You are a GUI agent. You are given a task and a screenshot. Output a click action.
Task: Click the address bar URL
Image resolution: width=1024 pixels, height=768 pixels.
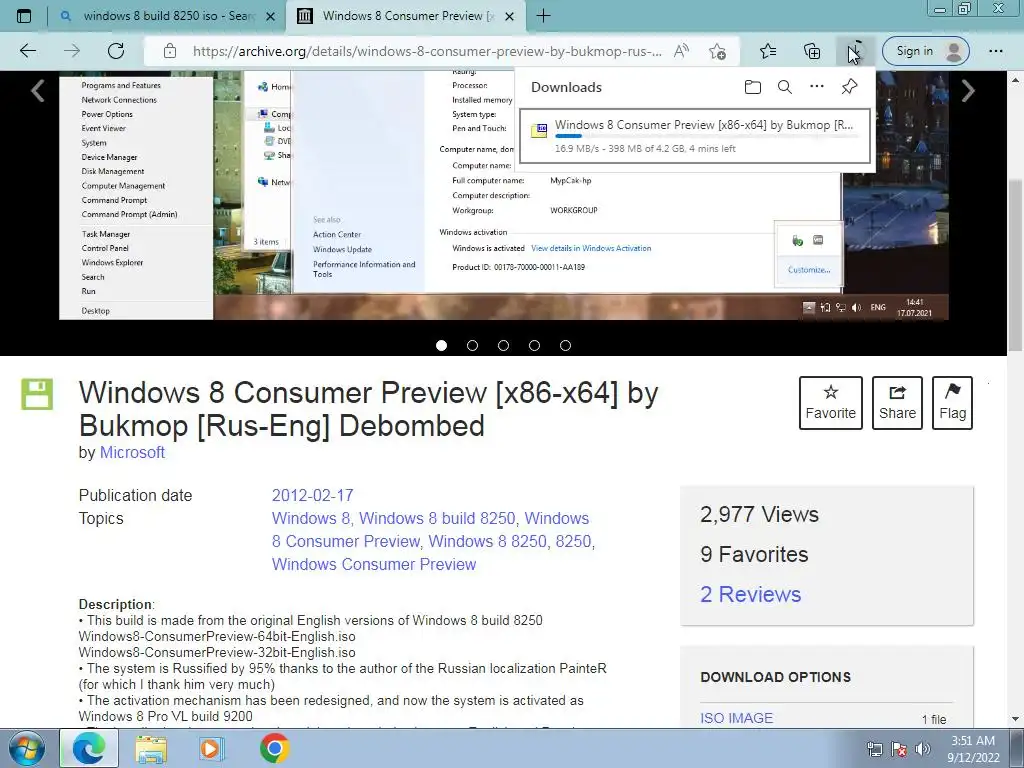[427, 51]
